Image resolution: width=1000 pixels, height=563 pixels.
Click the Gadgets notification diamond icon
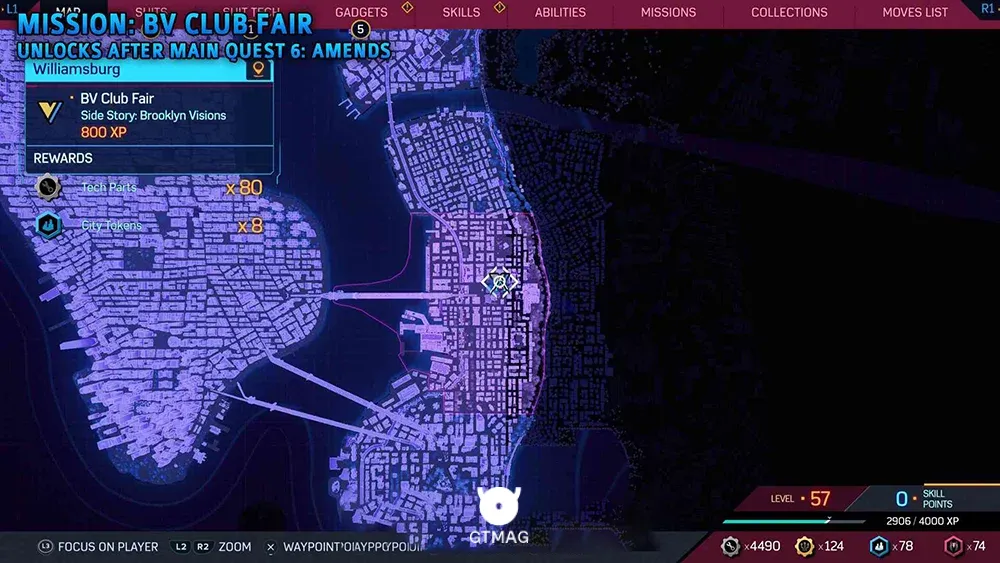pyautogui.click(x=407, y=7)
